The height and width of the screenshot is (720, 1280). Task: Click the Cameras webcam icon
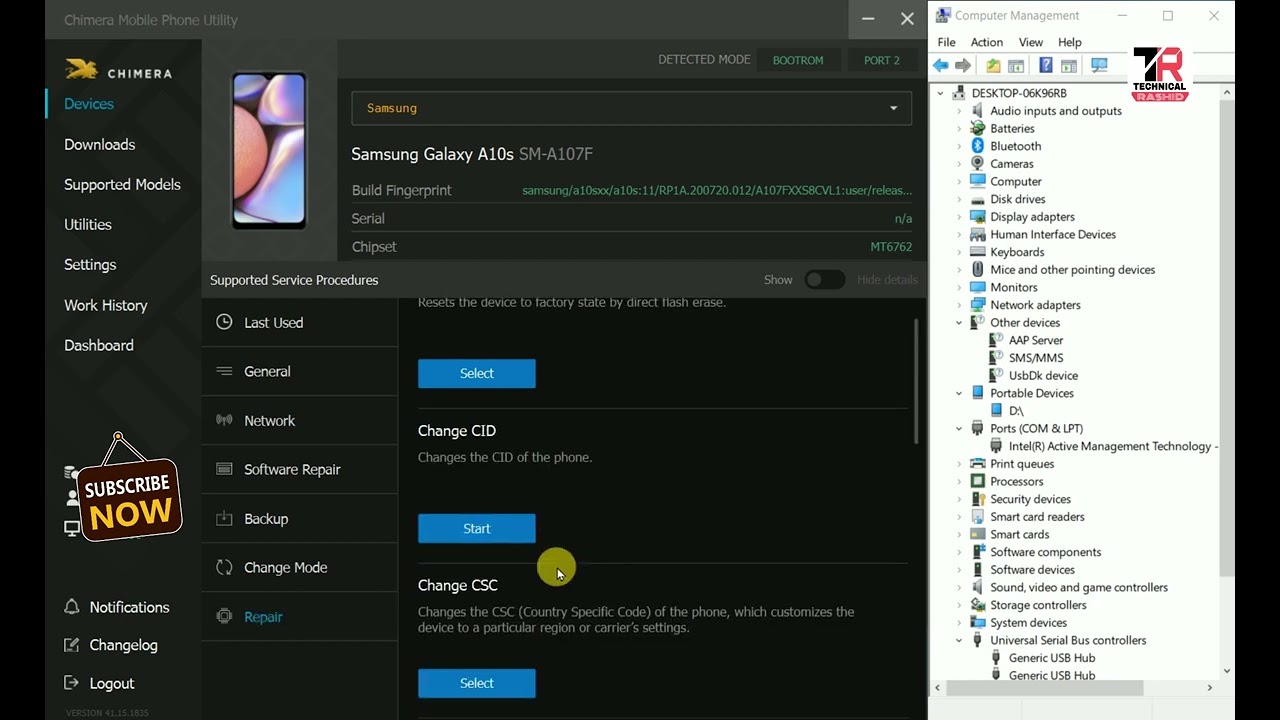tap(978, 164)
